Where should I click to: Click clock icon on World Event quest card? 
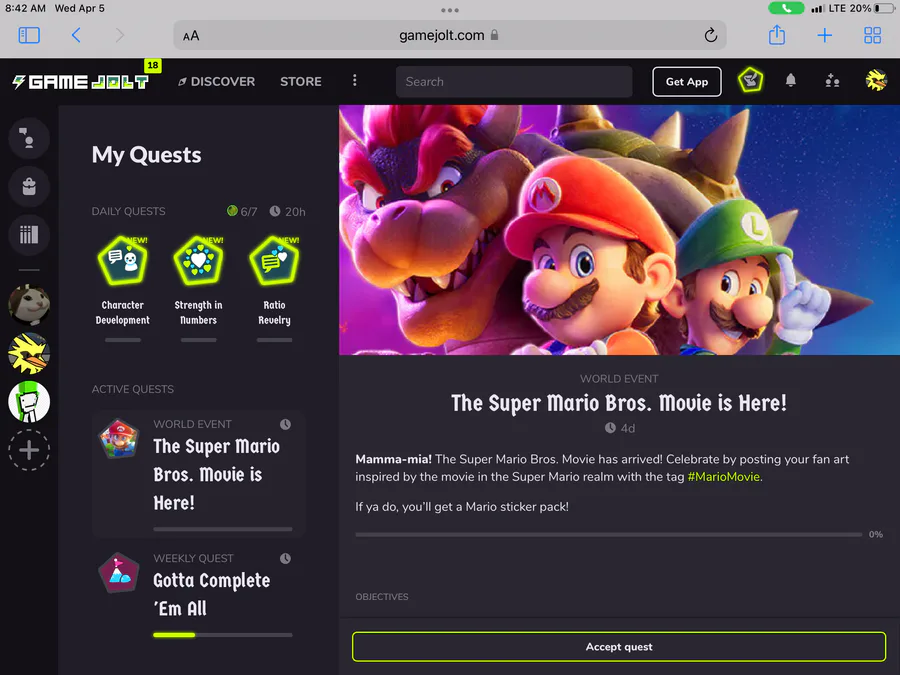click(x=285, y=424)
